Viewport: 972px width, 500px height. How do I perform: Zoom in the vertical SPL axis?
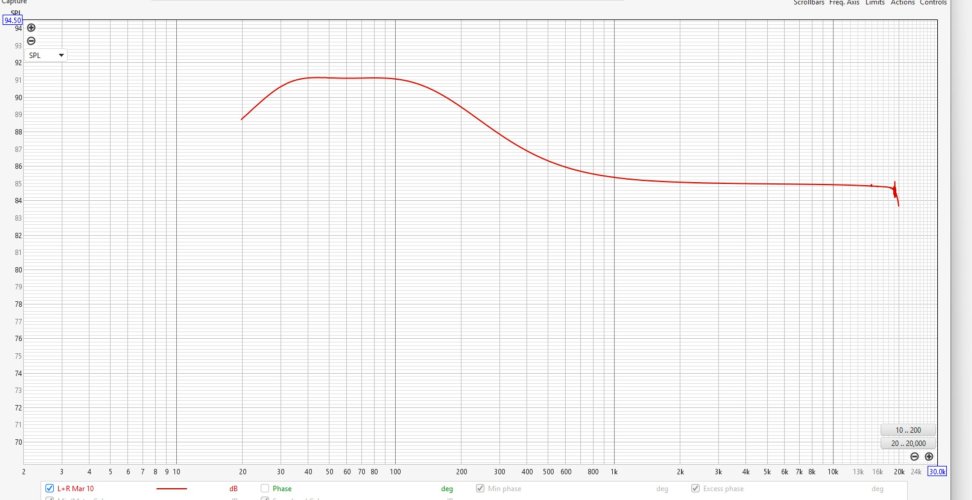pos(31,28)
